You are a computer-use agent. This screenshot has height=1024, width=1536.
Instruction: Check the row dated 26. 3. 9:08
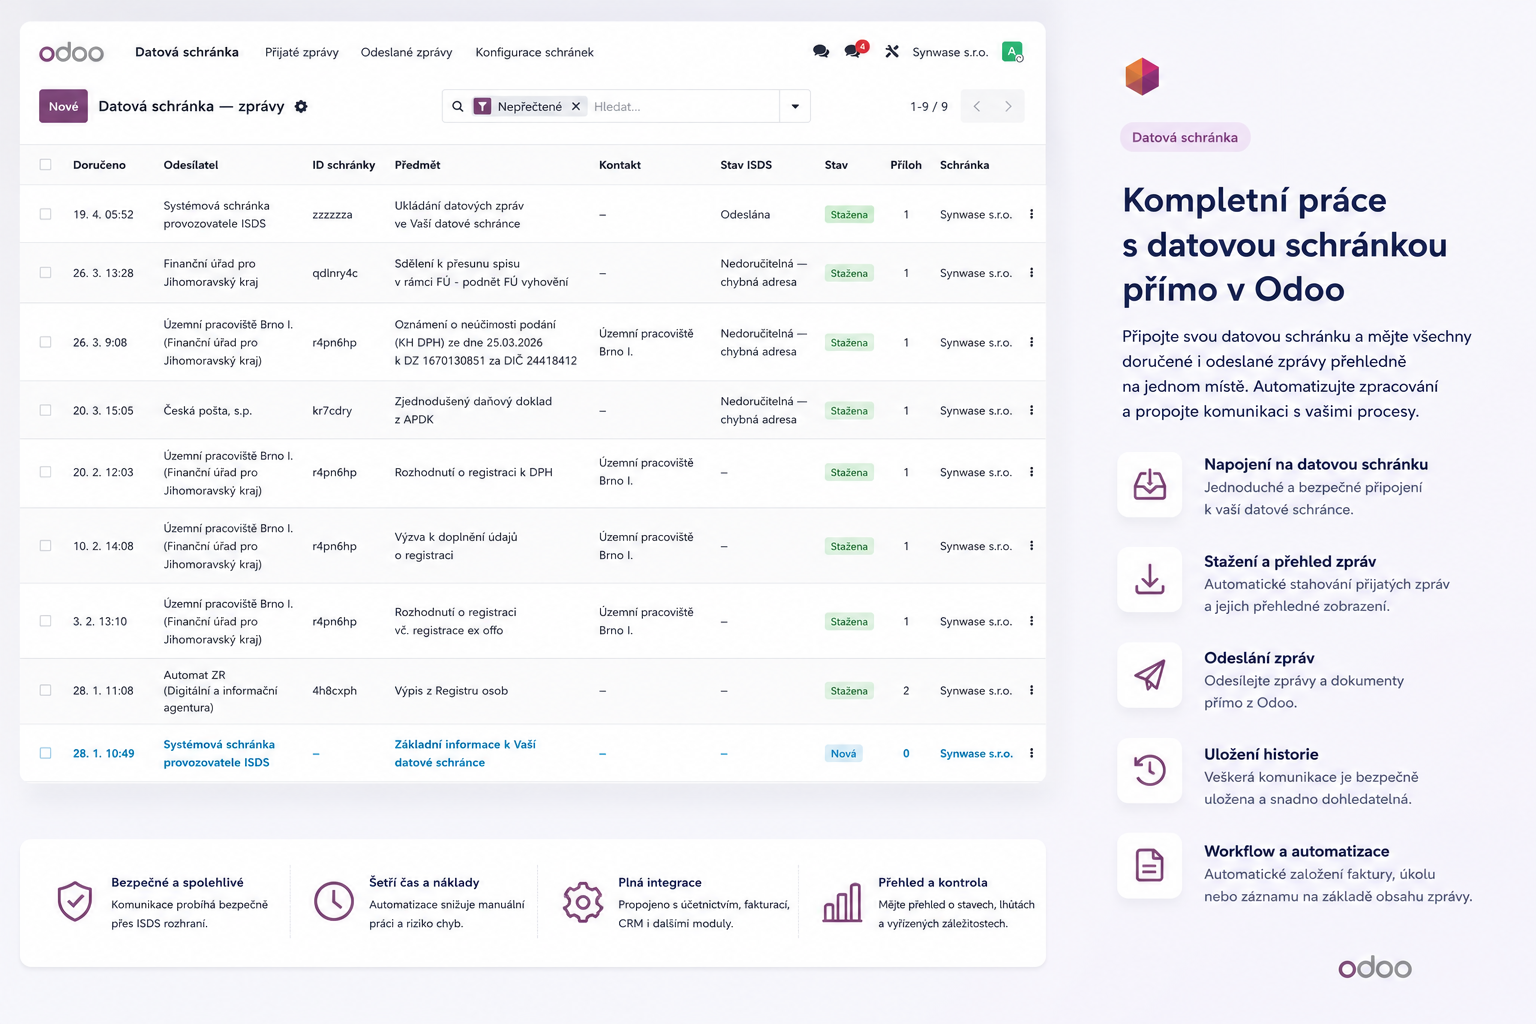point(45,342)
